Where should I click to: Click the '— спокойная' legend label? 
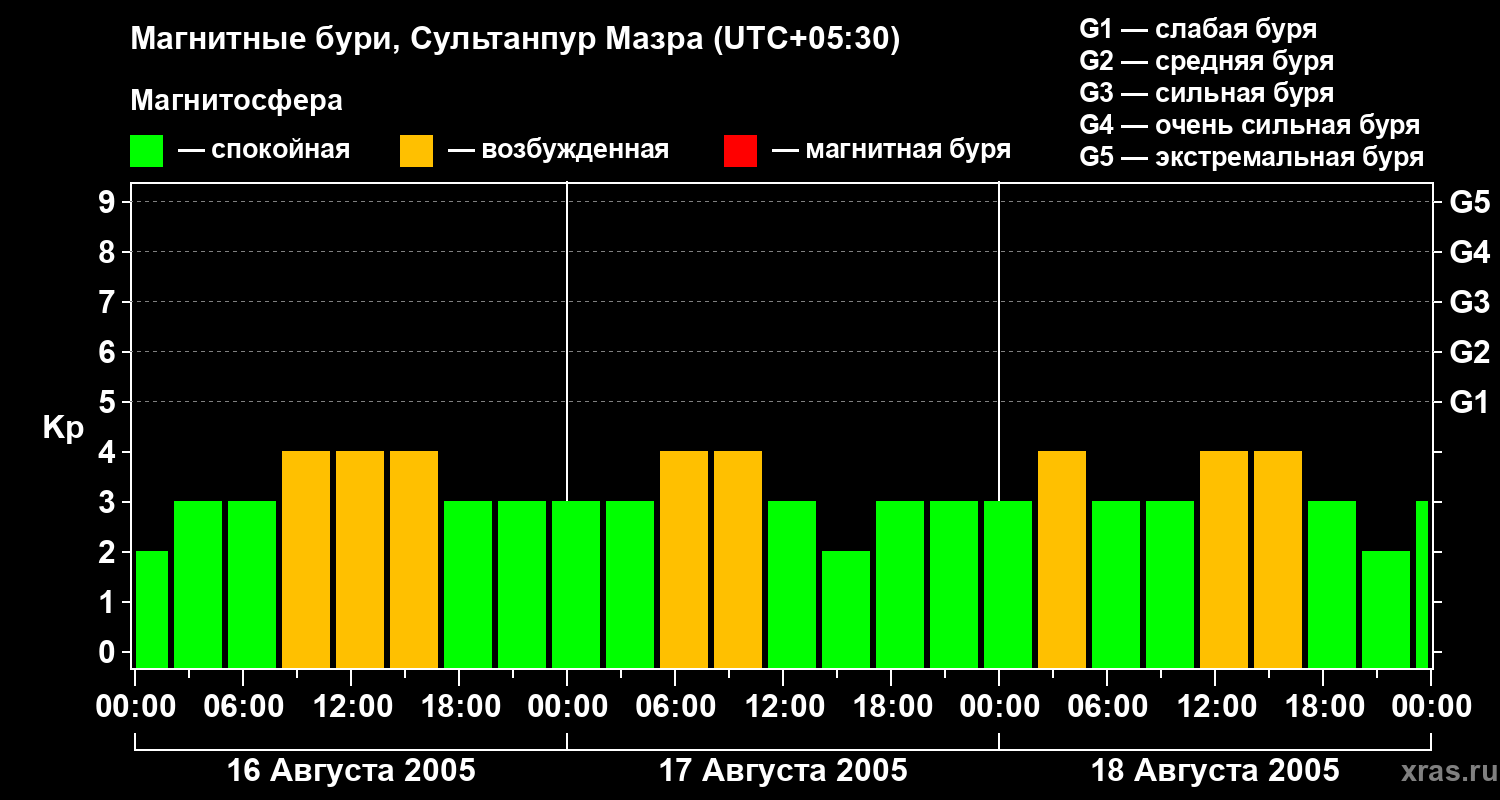pos(264,151)
